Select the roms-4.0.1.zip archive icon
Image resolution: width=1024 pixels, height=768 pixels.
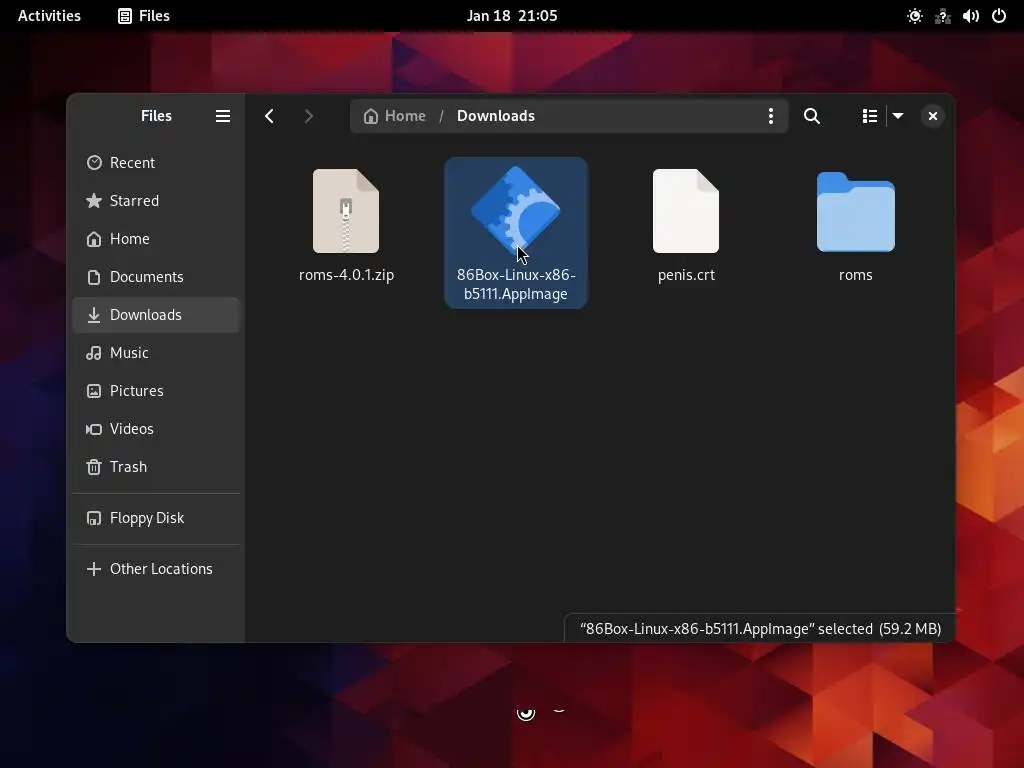tap(346, 211)
